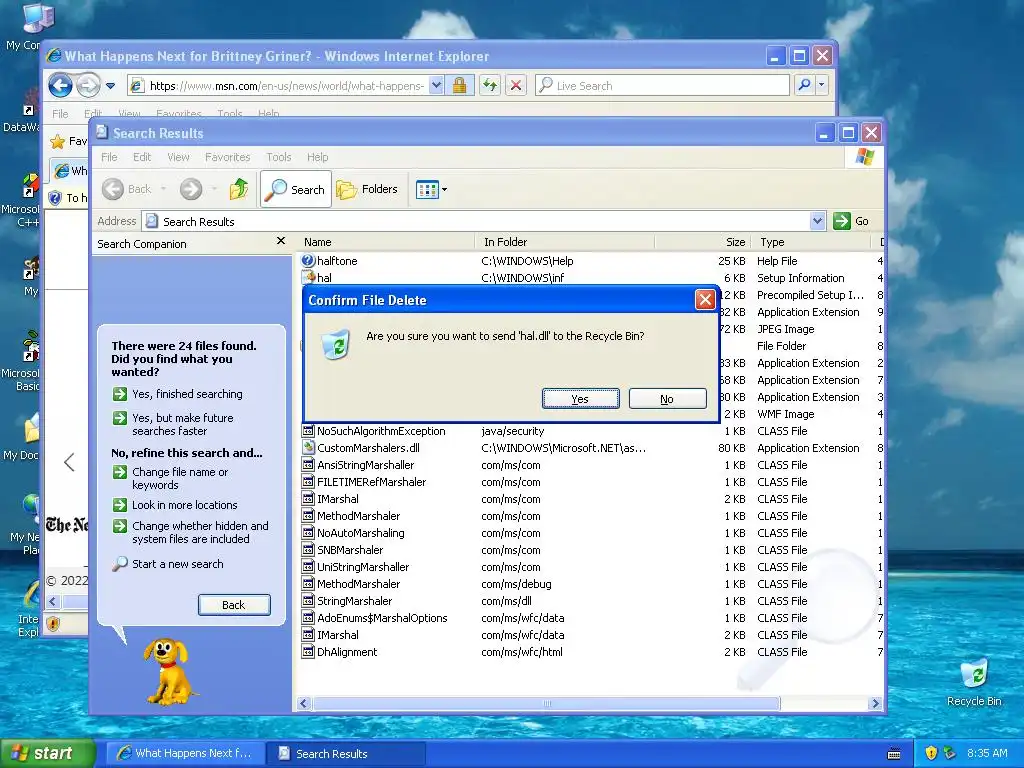Click the Live Search box

(x=663, y=86)
